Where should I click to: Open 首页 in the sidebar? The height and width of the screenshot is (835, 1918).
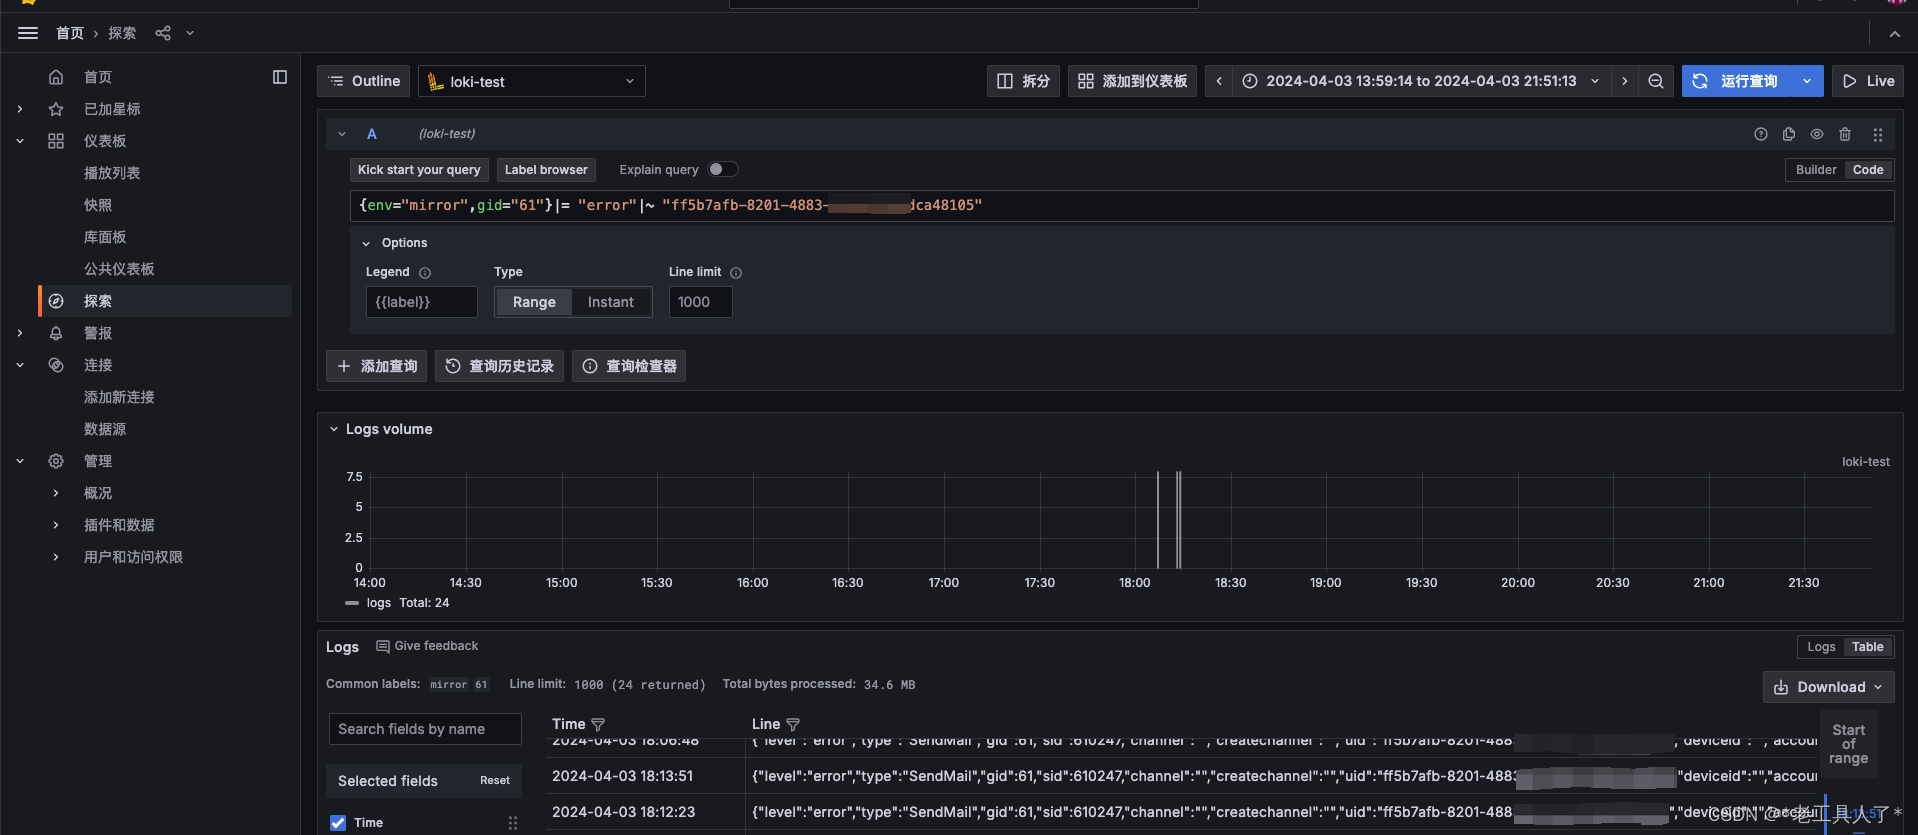(98, 77)
